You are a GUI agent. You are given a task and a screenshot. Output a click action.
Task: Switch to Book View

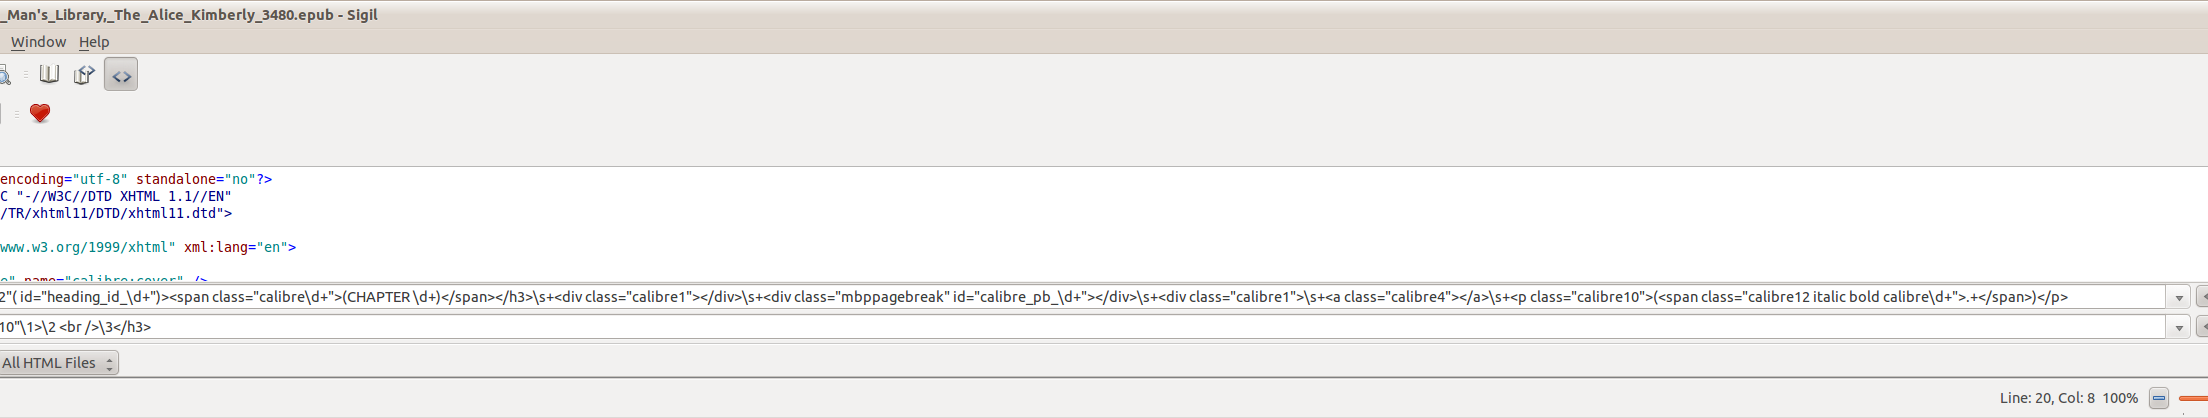[49, 75]
